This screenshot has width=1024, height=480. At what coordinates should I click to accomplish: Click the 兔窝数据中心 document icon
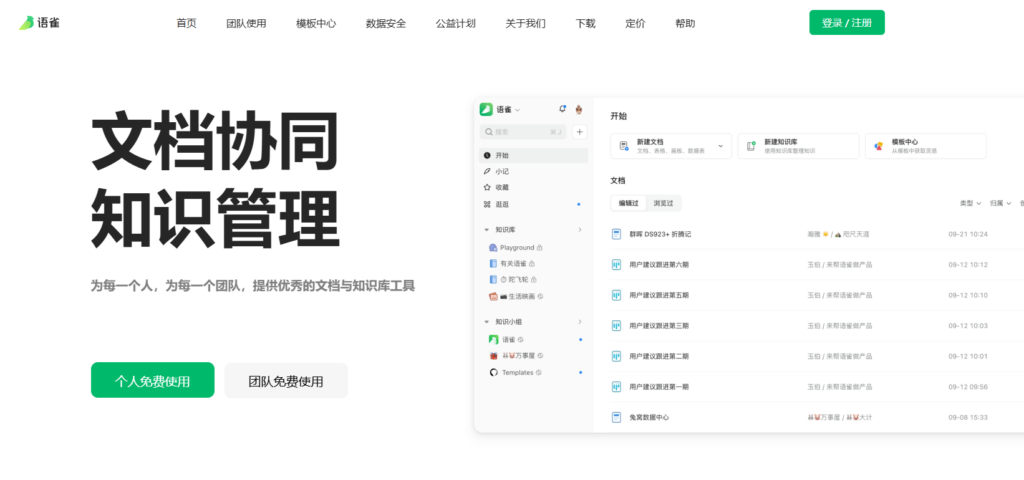[x=616, y=417]
